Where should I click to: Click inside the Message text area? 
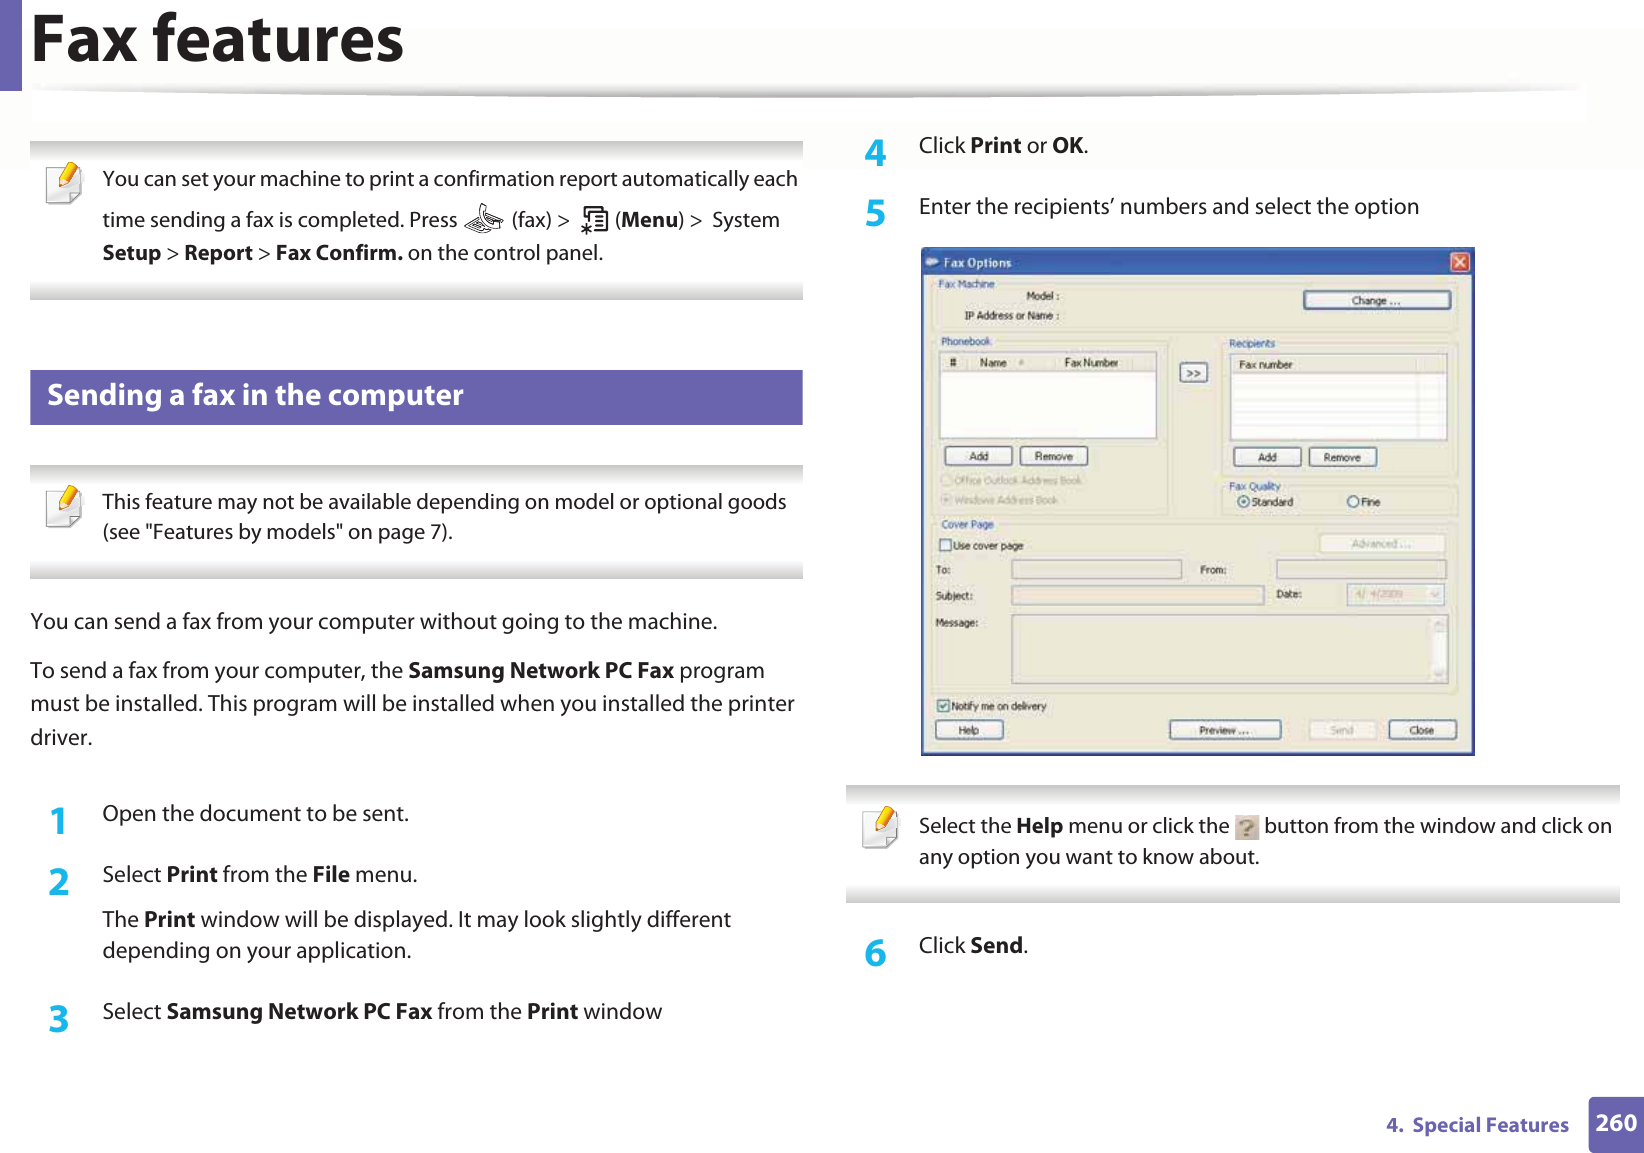point(1222,649)
